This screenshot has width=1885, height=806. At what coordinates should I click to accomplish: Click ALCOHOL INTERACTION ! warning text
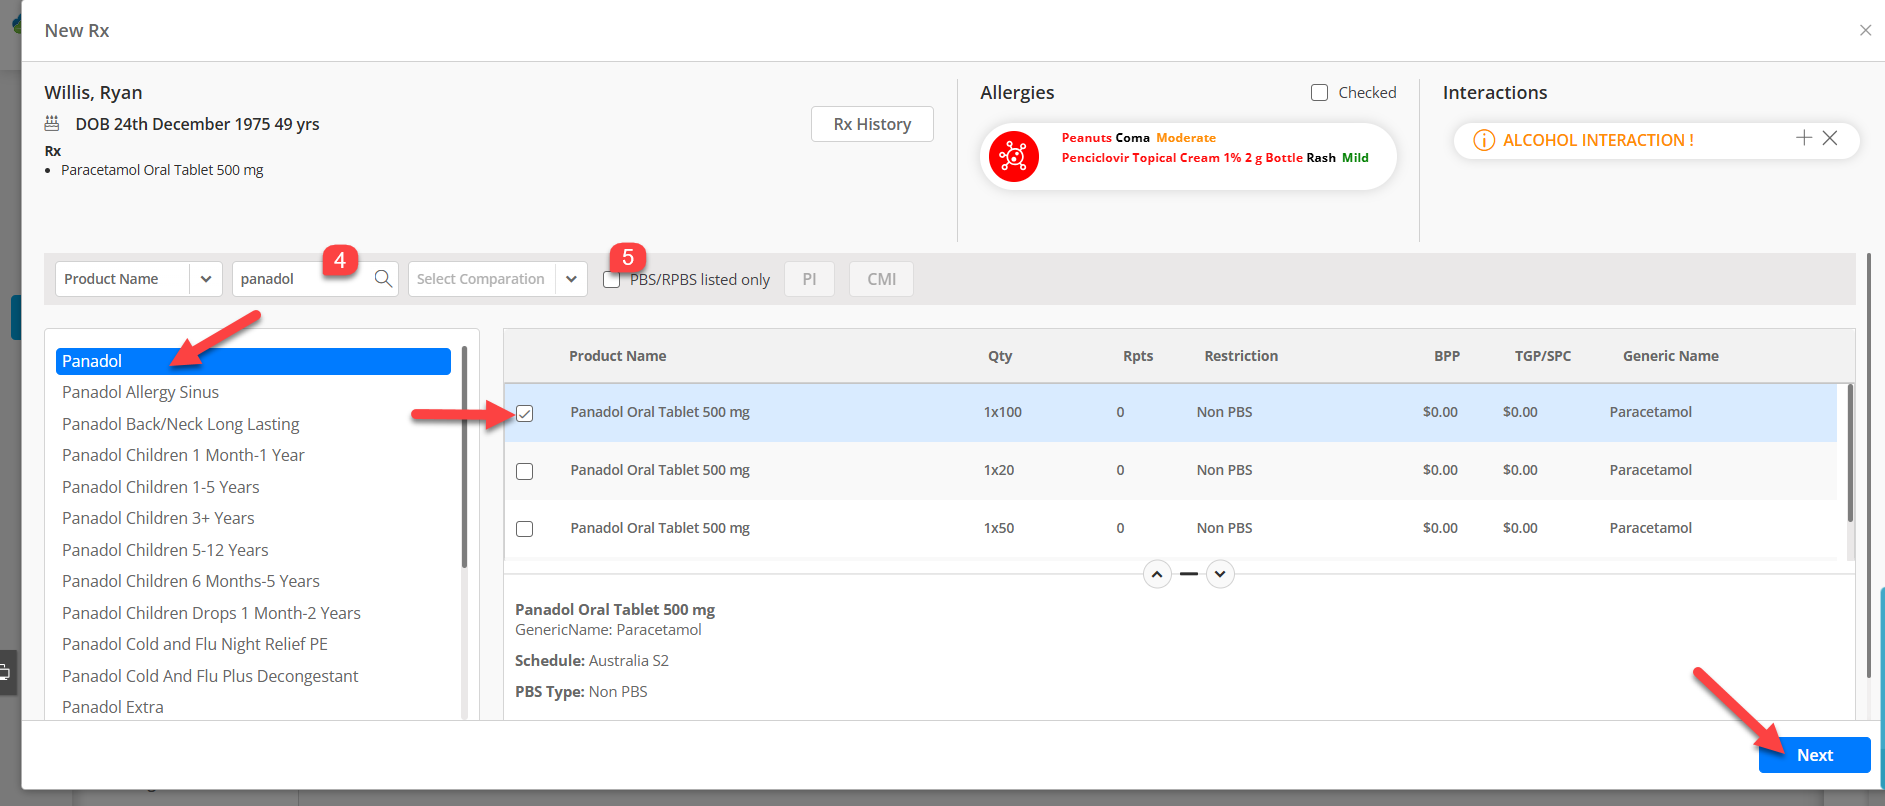pos(1598,141)
